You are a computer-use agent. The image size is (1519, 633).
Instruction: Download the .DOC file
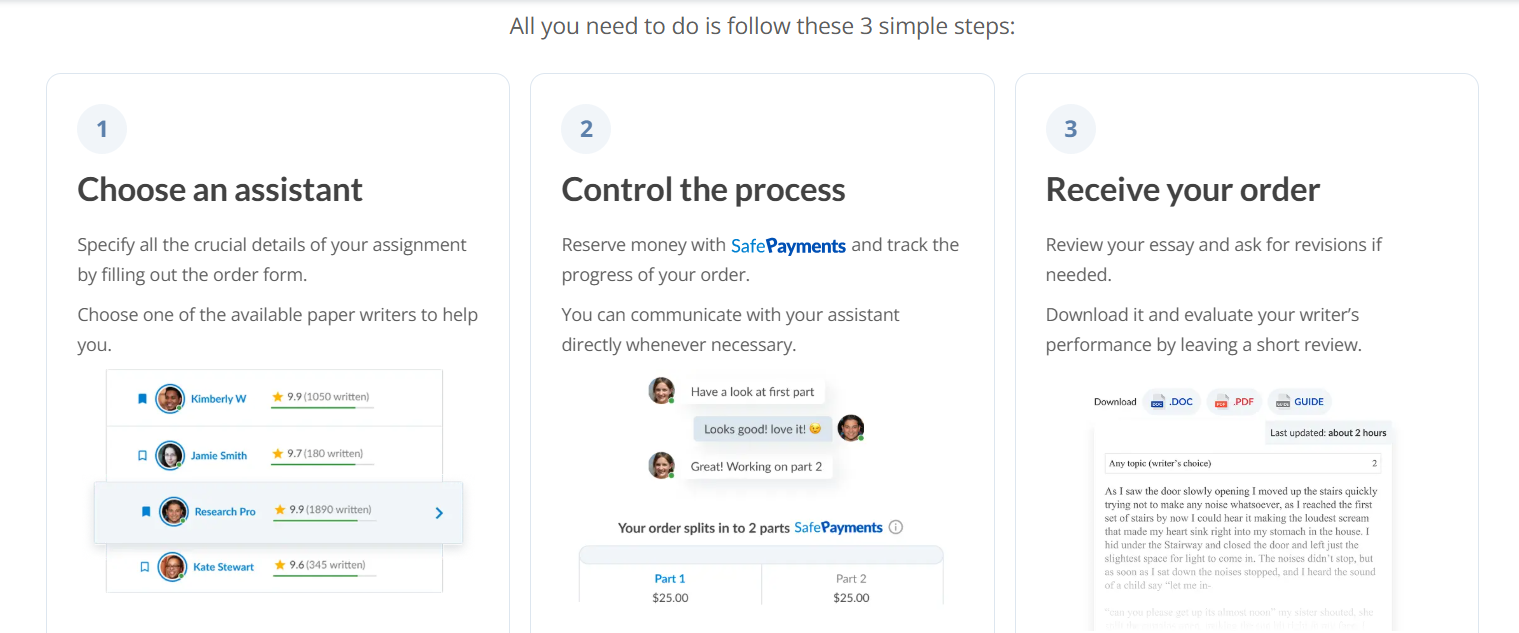coord(1172,402)
